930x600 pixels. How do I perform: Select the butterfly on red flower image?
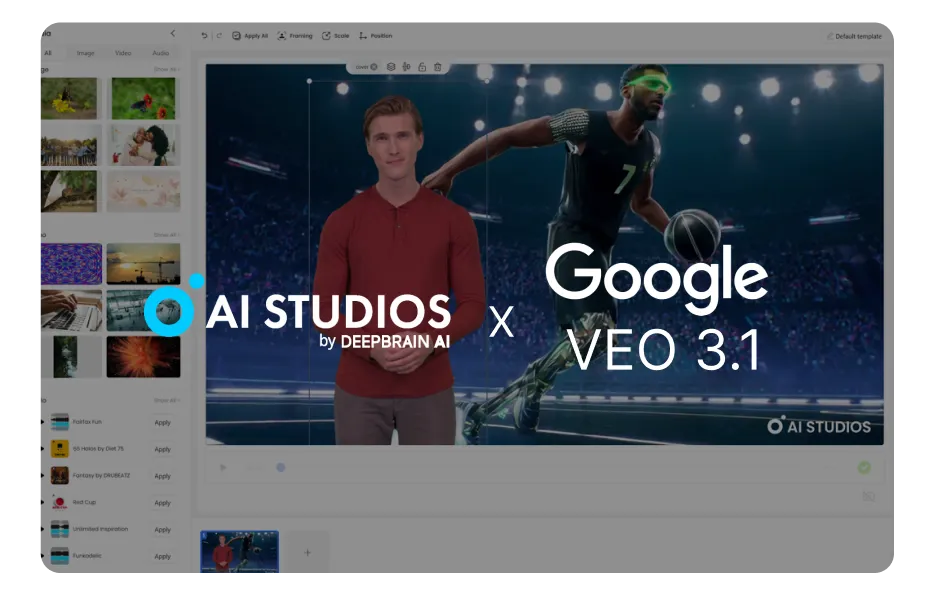(143, 98)
